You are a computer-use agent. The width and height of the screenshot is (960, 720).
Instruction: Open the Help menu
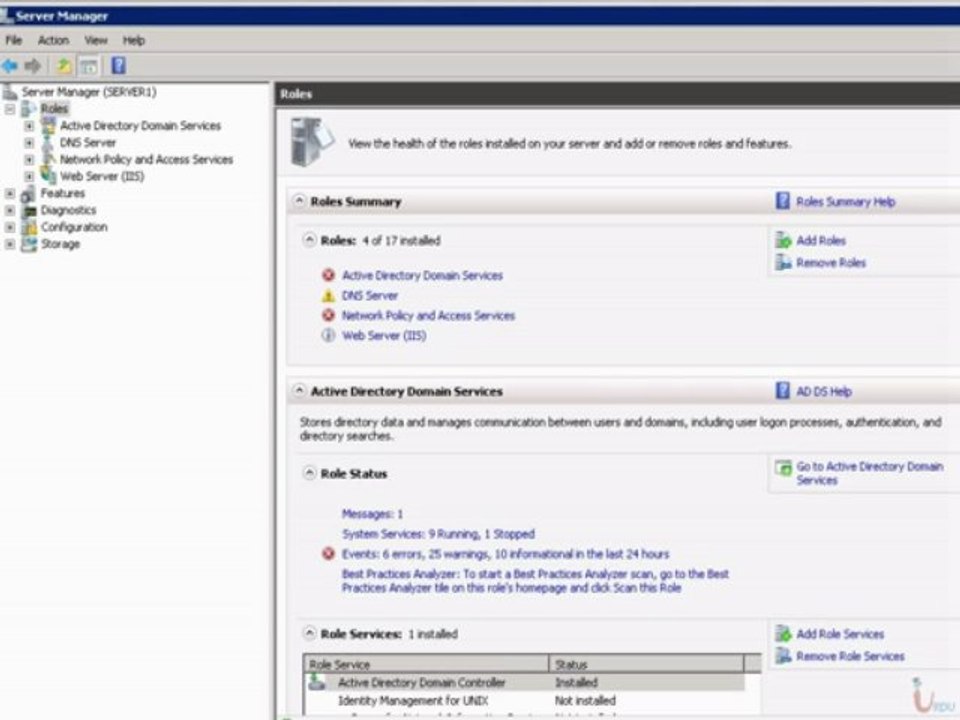click(133, 40)
